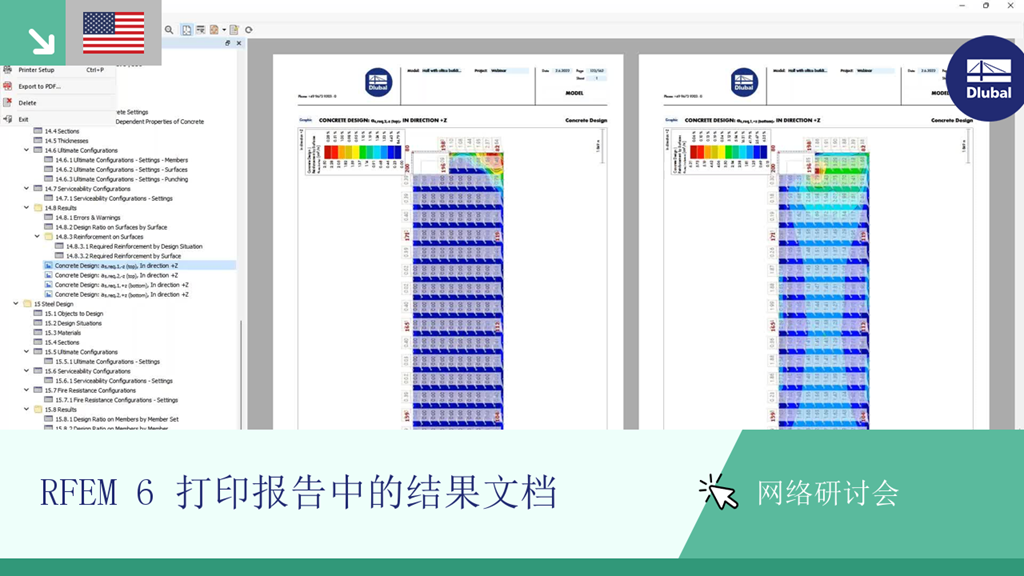Pin the navigator panel with the pin toggle
The height and width of the screenshot is (576, 1024).
(228, 43)
